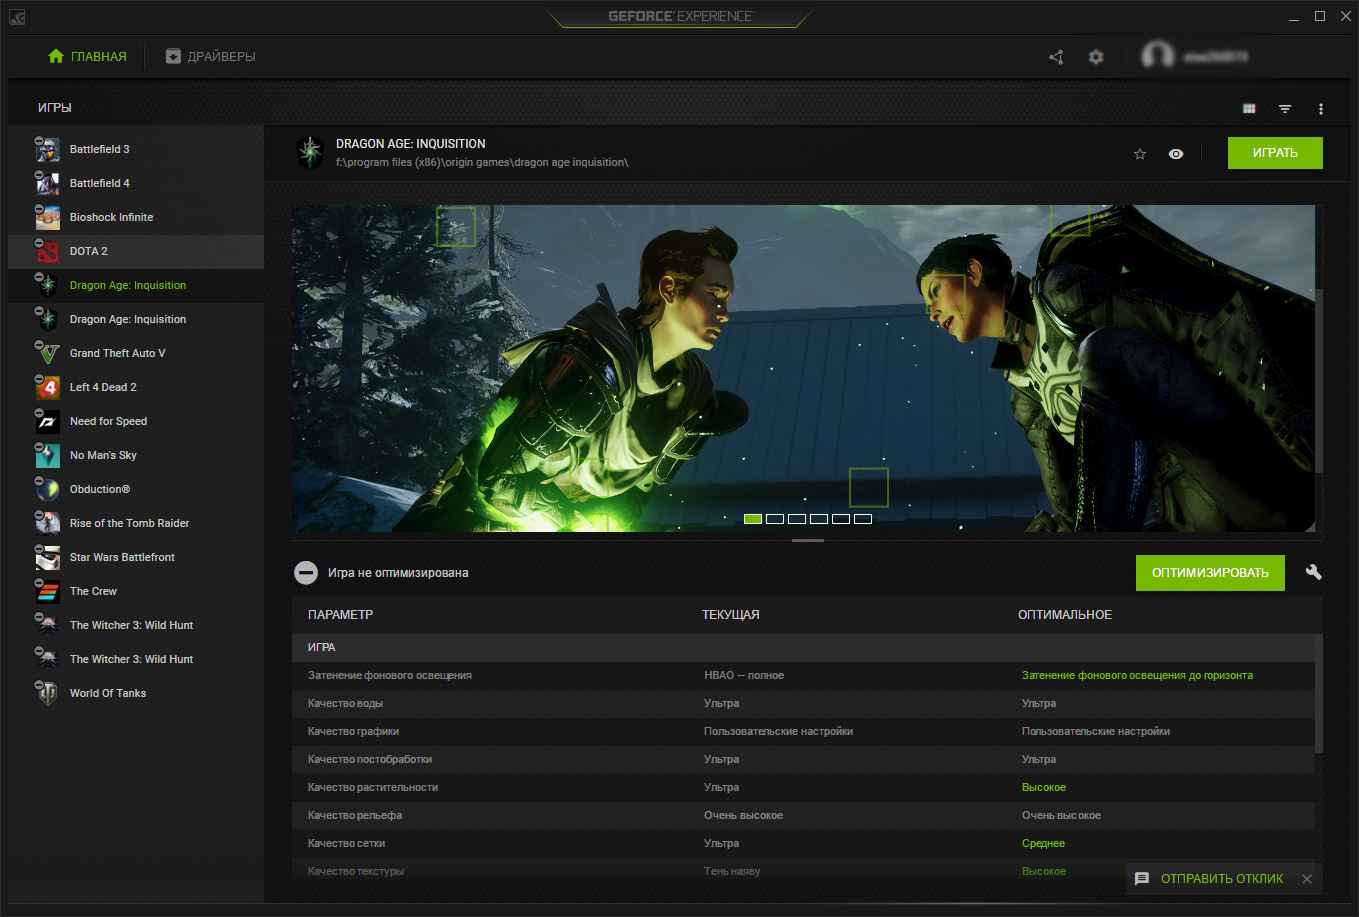Select the Качество рельефа row

pos(804,815)
